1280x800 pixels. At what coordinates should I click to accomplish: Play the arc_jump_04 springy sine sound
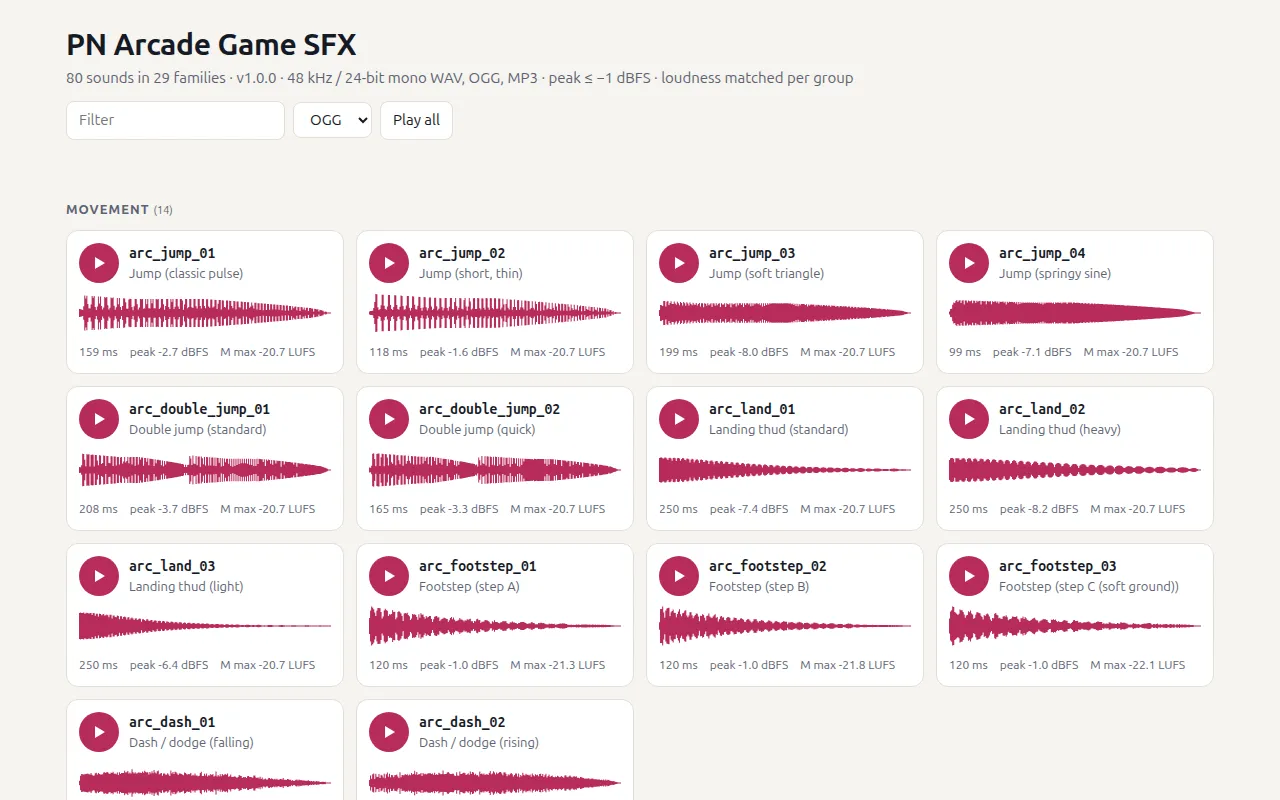(x=969, y=263)
